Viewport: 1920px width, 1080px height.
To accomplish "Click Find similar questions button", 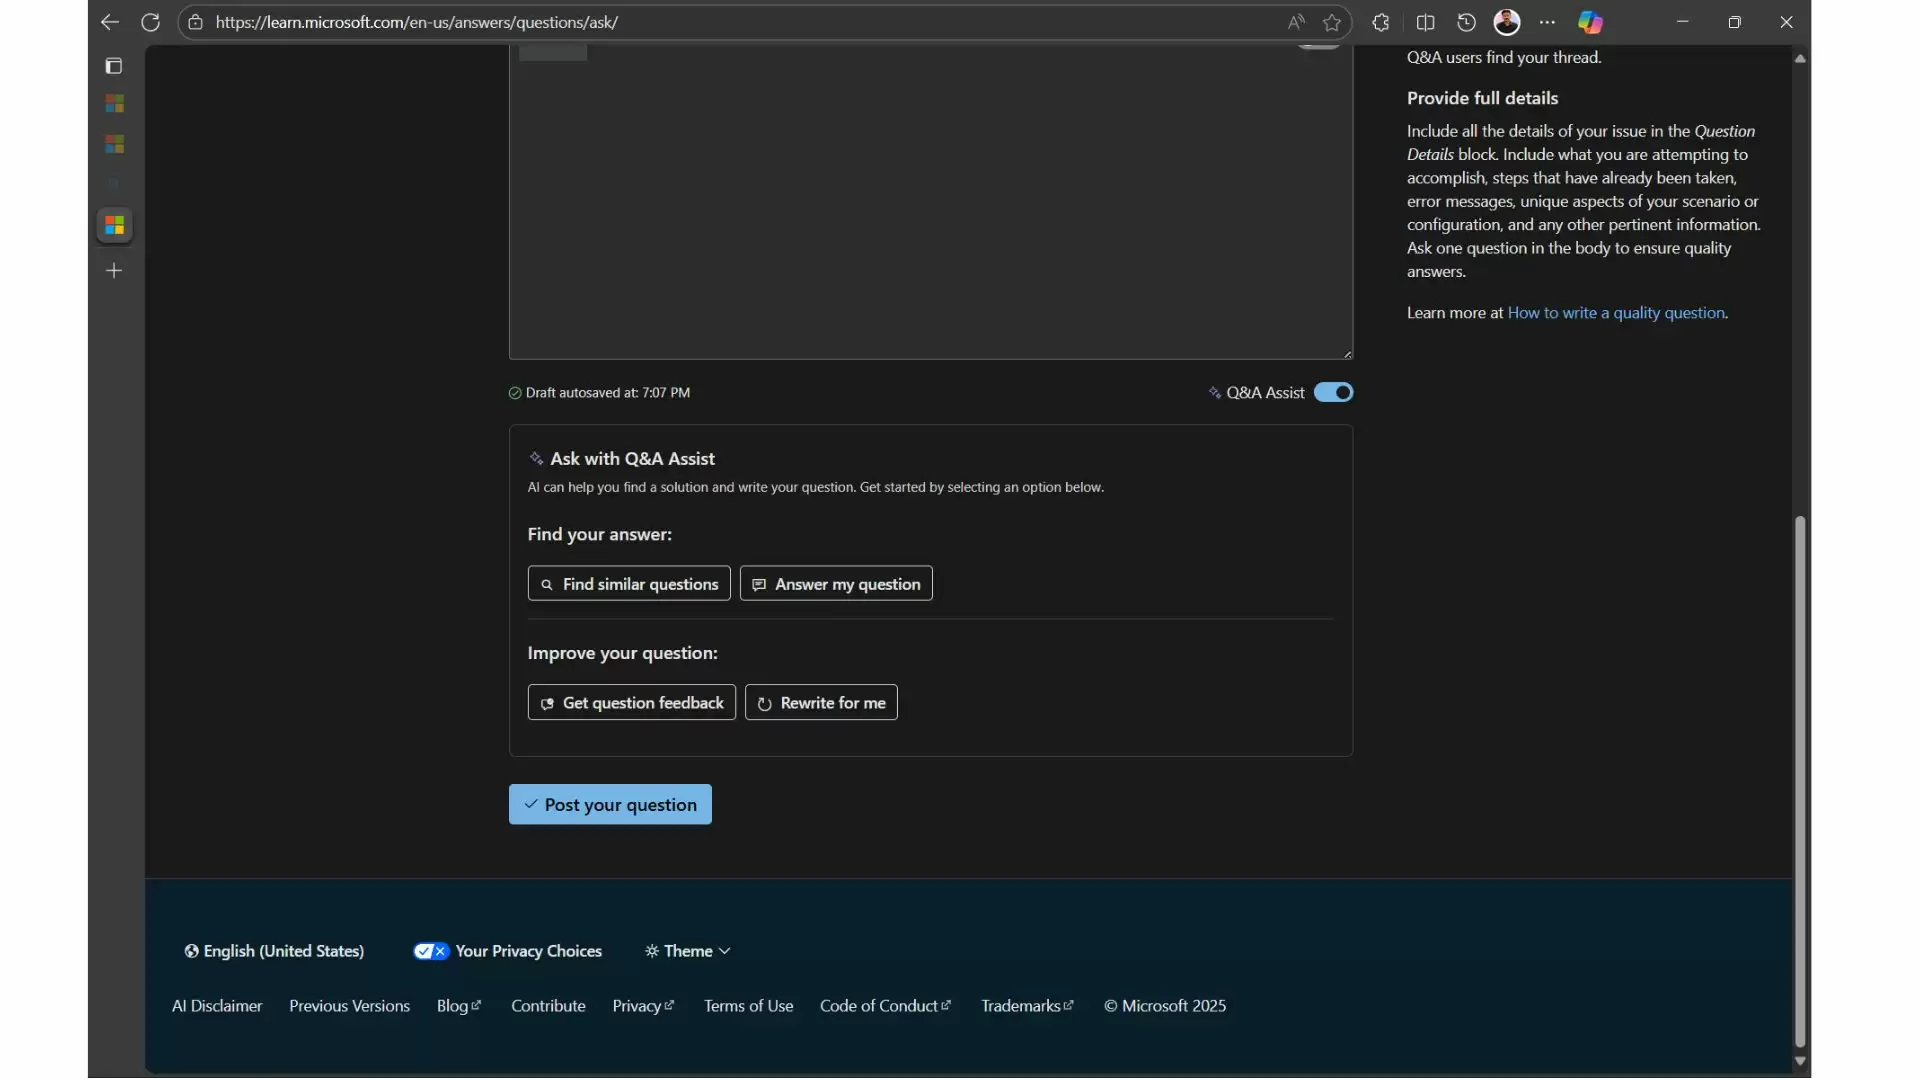I will (629, 584).
